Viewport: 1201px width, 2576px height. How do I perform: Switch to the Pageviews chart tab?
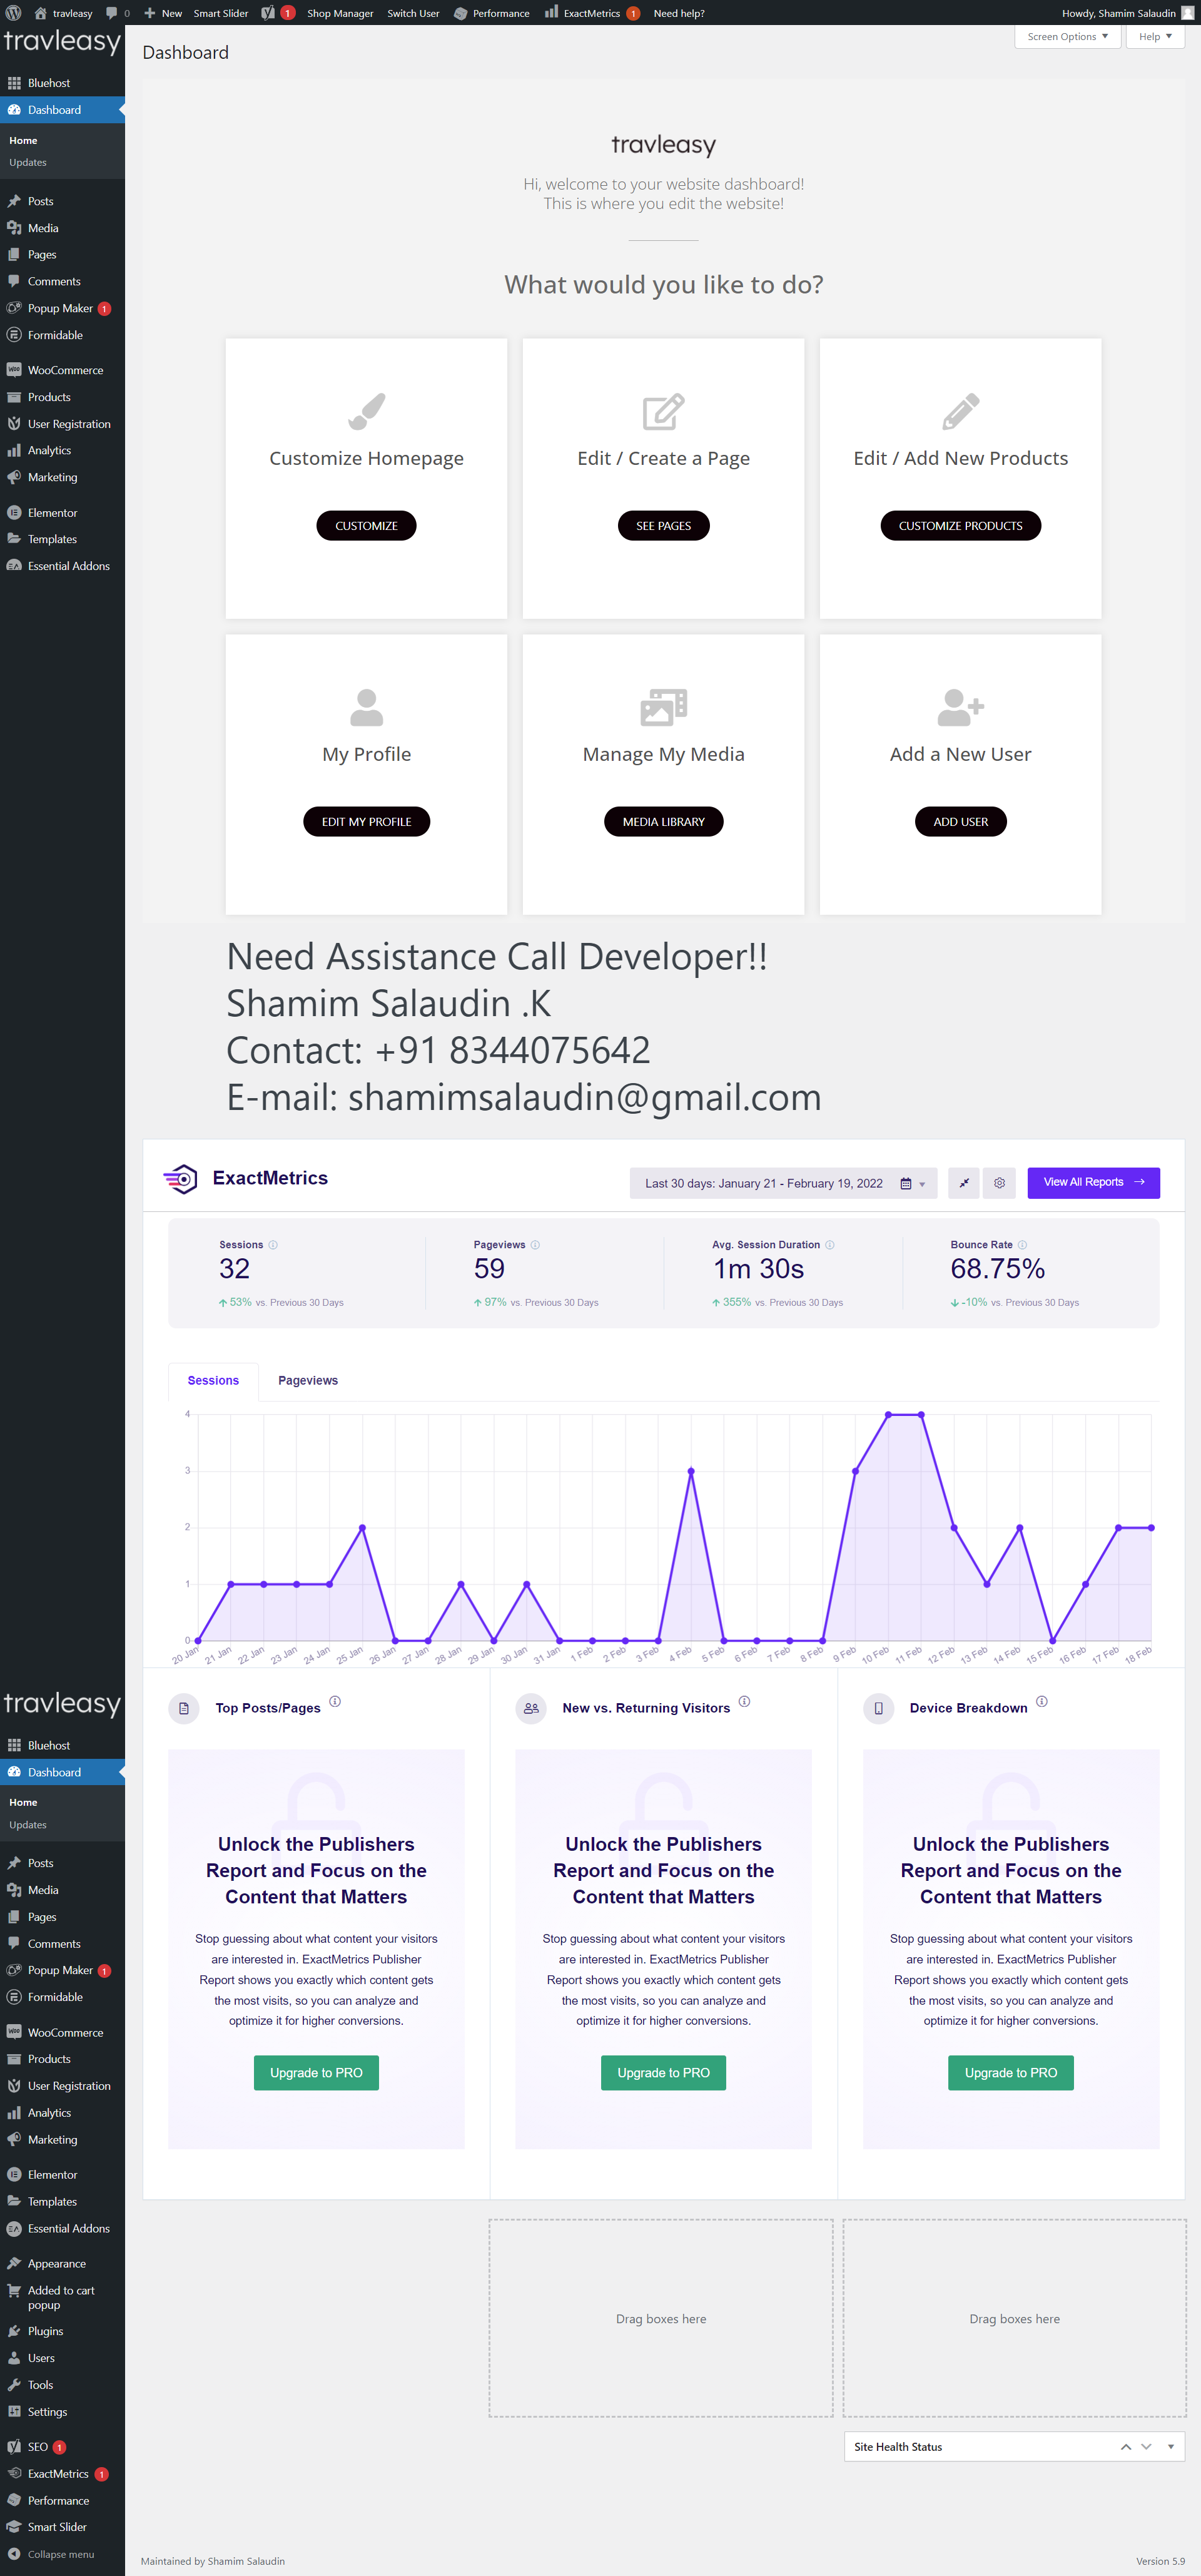click(308, 1380)
